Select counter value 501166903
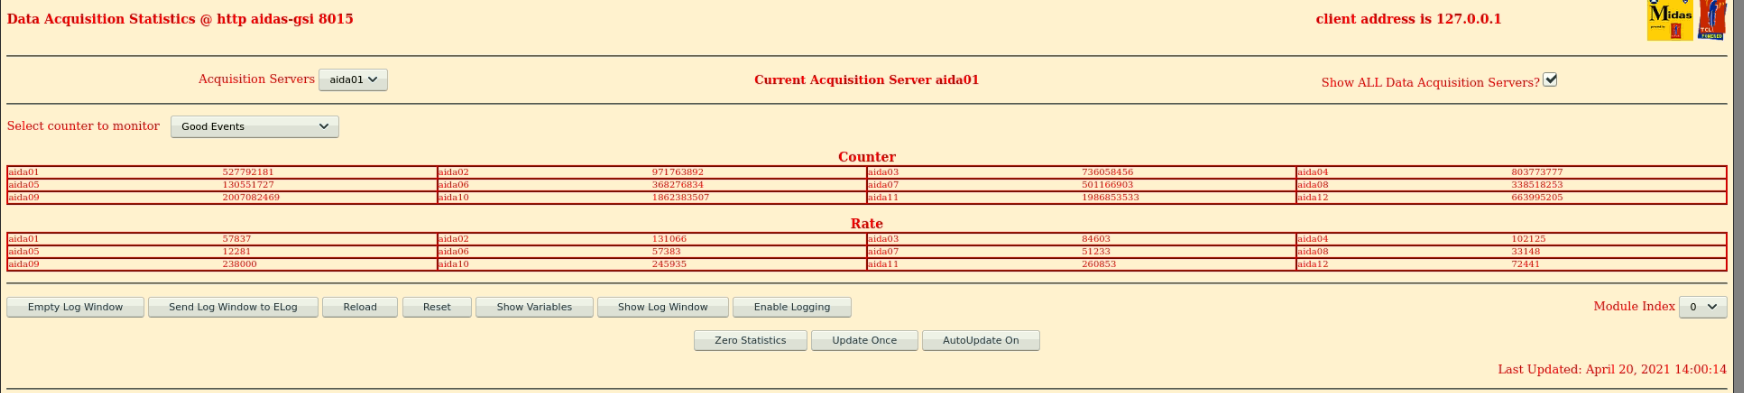1744x393 pixels. tap(1108, 185)
